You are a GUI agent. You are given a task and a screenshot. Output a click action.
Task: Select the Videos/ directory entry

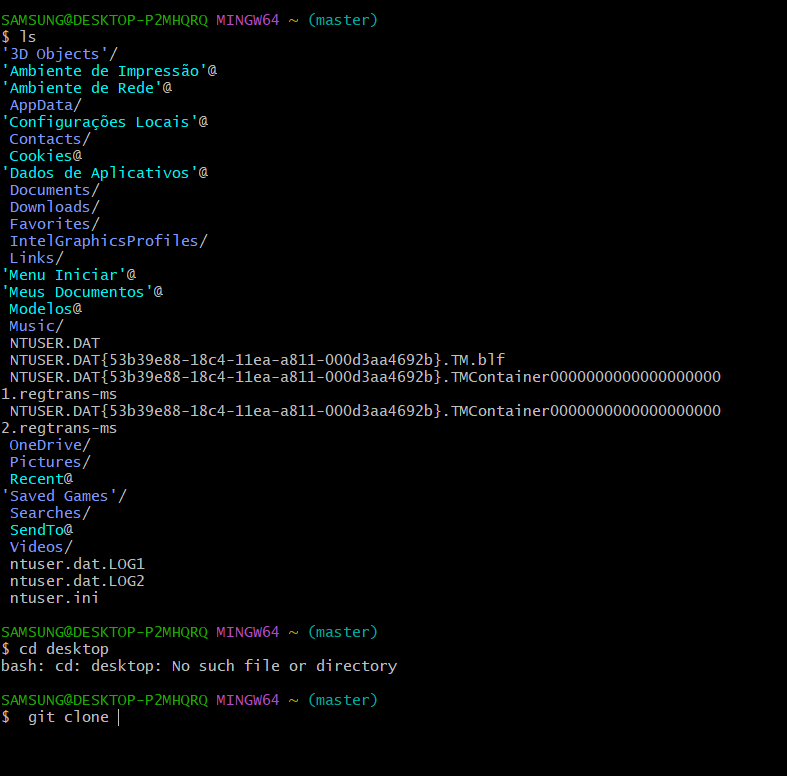(x=41, y=547)
